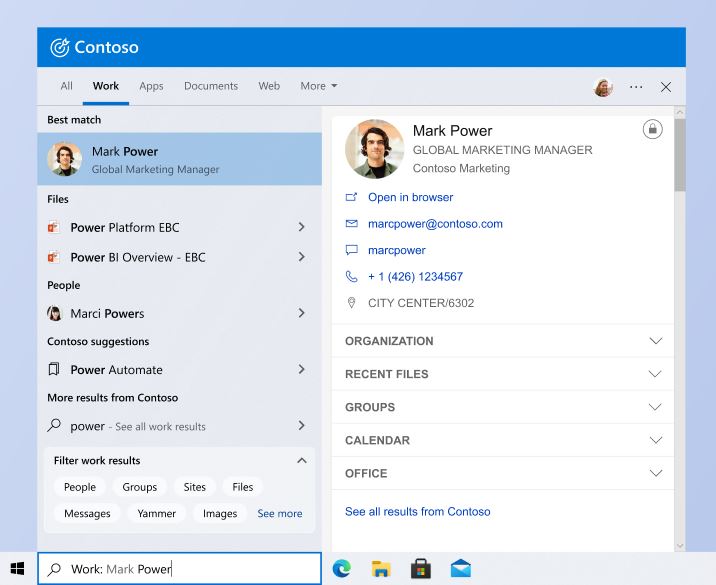Open the More dropdown menu
Viewport: 716px width, 585px height.
coord(319,86)
